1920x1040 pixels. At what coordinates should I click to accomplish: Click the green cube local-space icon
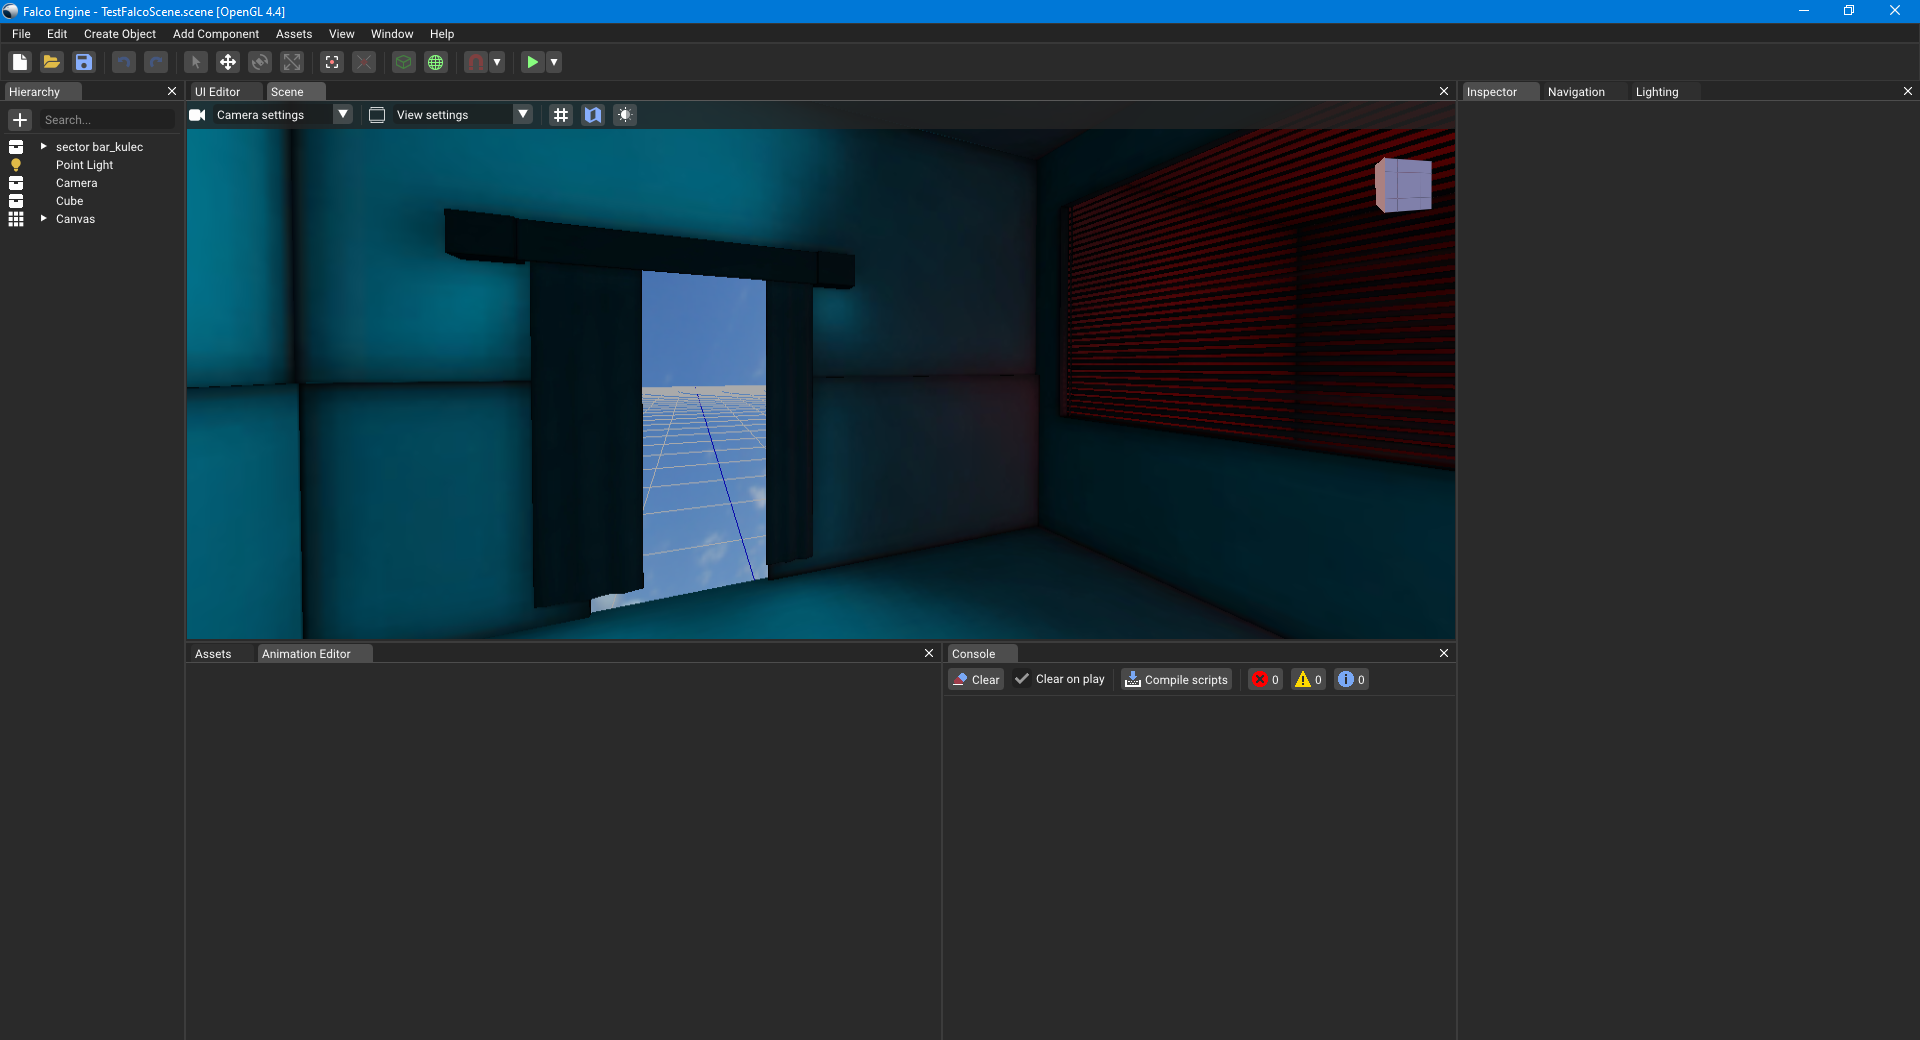click(403, 62)
